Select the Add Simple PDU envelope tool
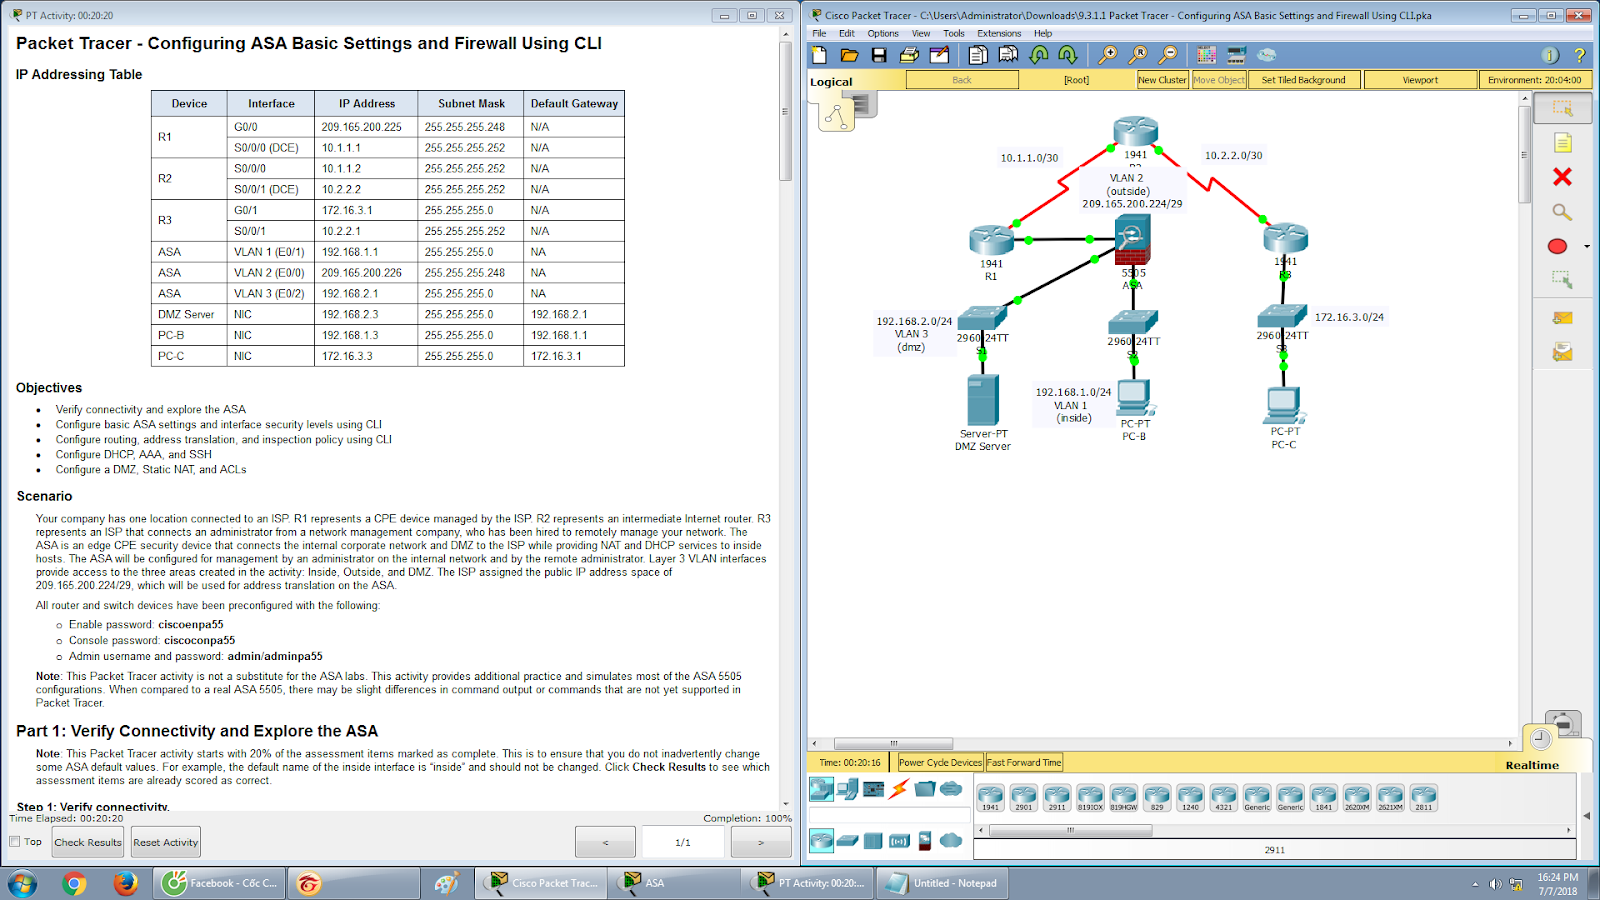The image size is (1600, 900). click(x=1561, y=320)
